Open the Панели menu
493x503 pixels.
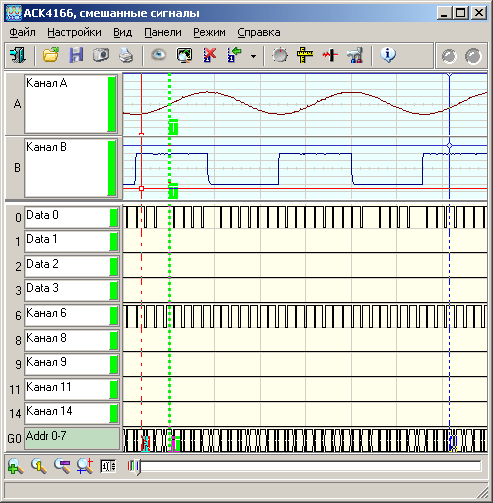click(x=163, y=32)
